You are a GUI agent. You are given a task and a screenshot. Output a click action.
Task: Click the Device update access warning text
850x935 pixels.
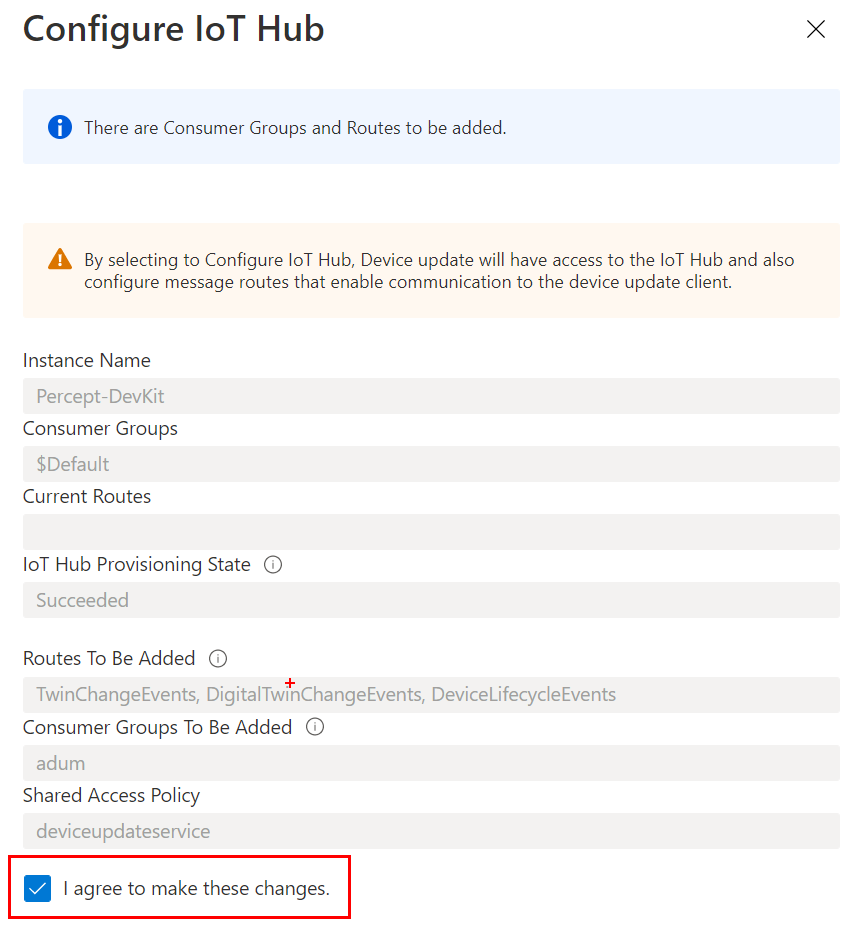[439, 271]
